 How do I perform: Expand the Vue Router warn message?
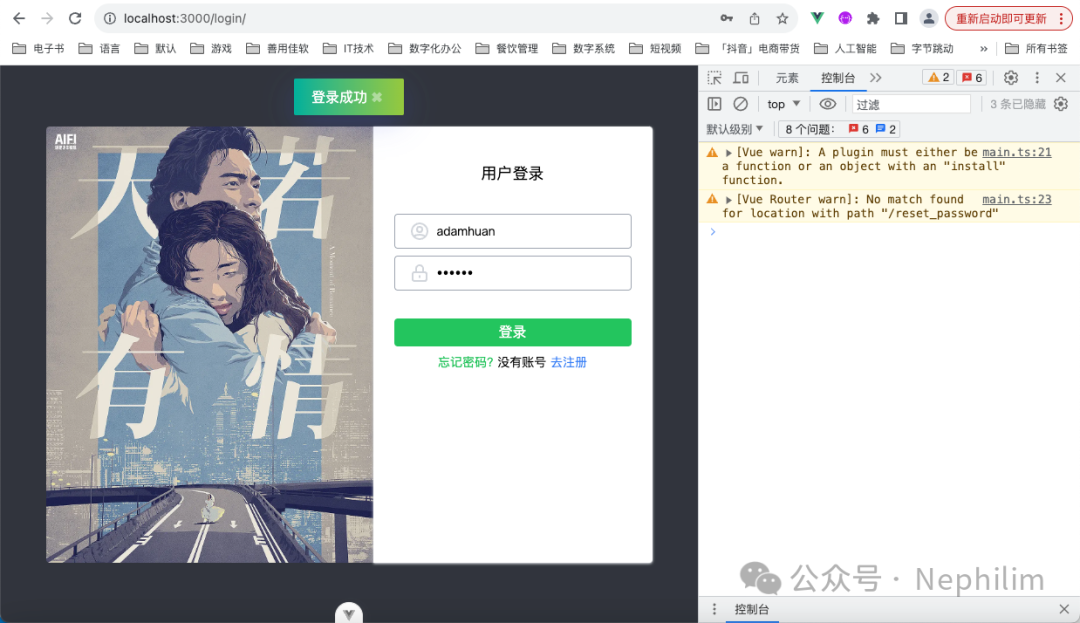pyautogui.click(x=728, y=200)
